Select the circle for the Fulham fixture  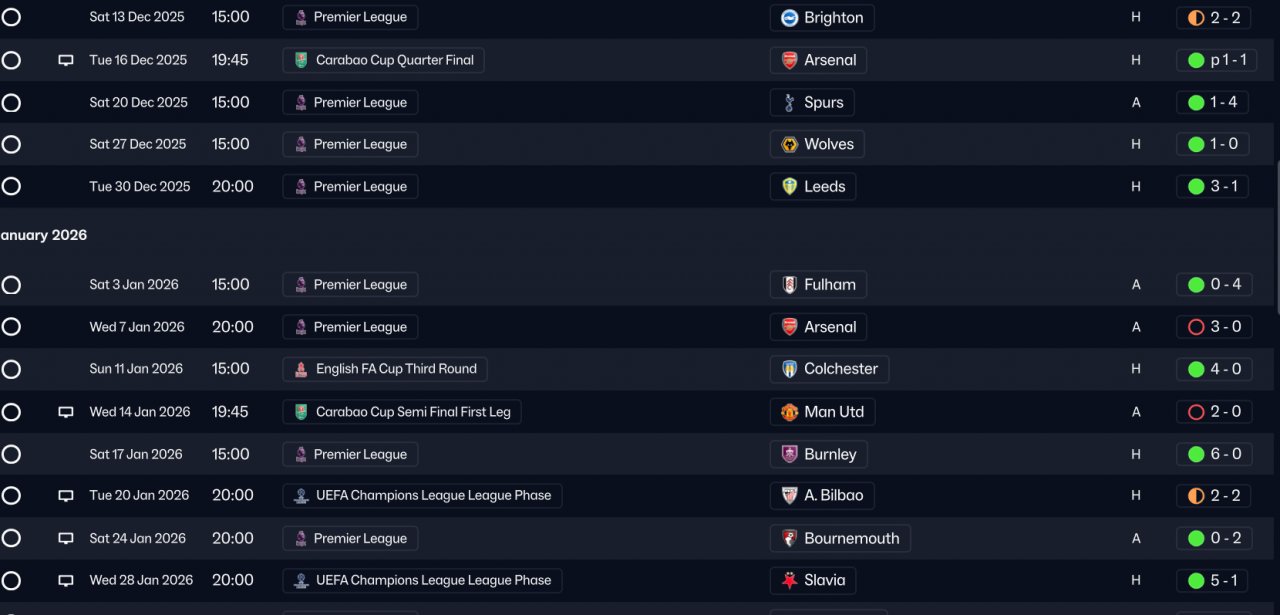coord(11,285)
